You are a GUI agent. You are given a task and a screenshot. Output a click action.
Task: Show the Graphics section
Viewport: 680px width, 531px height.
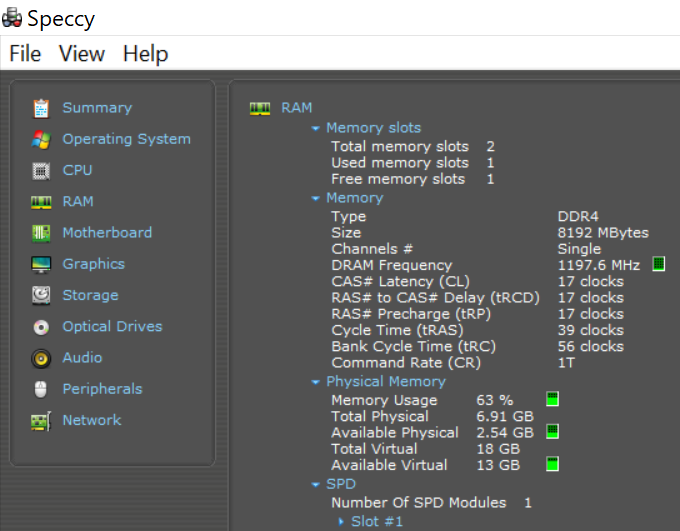(94, 264)
